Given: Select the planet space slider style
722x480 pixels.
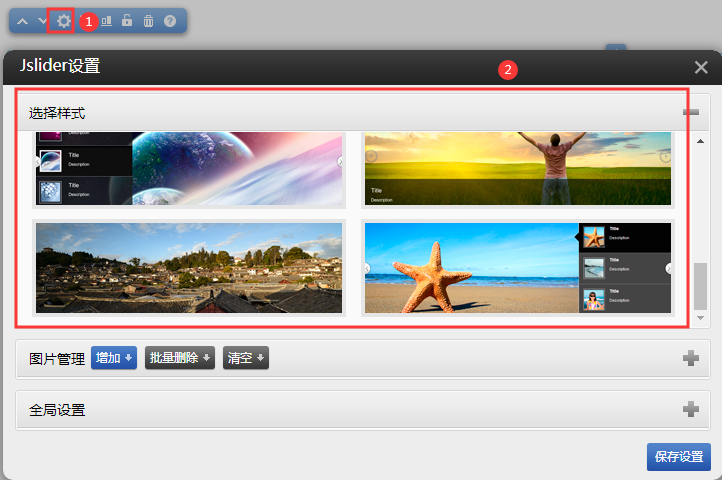Looking at the screenshot, I should (x=189, y=168).
